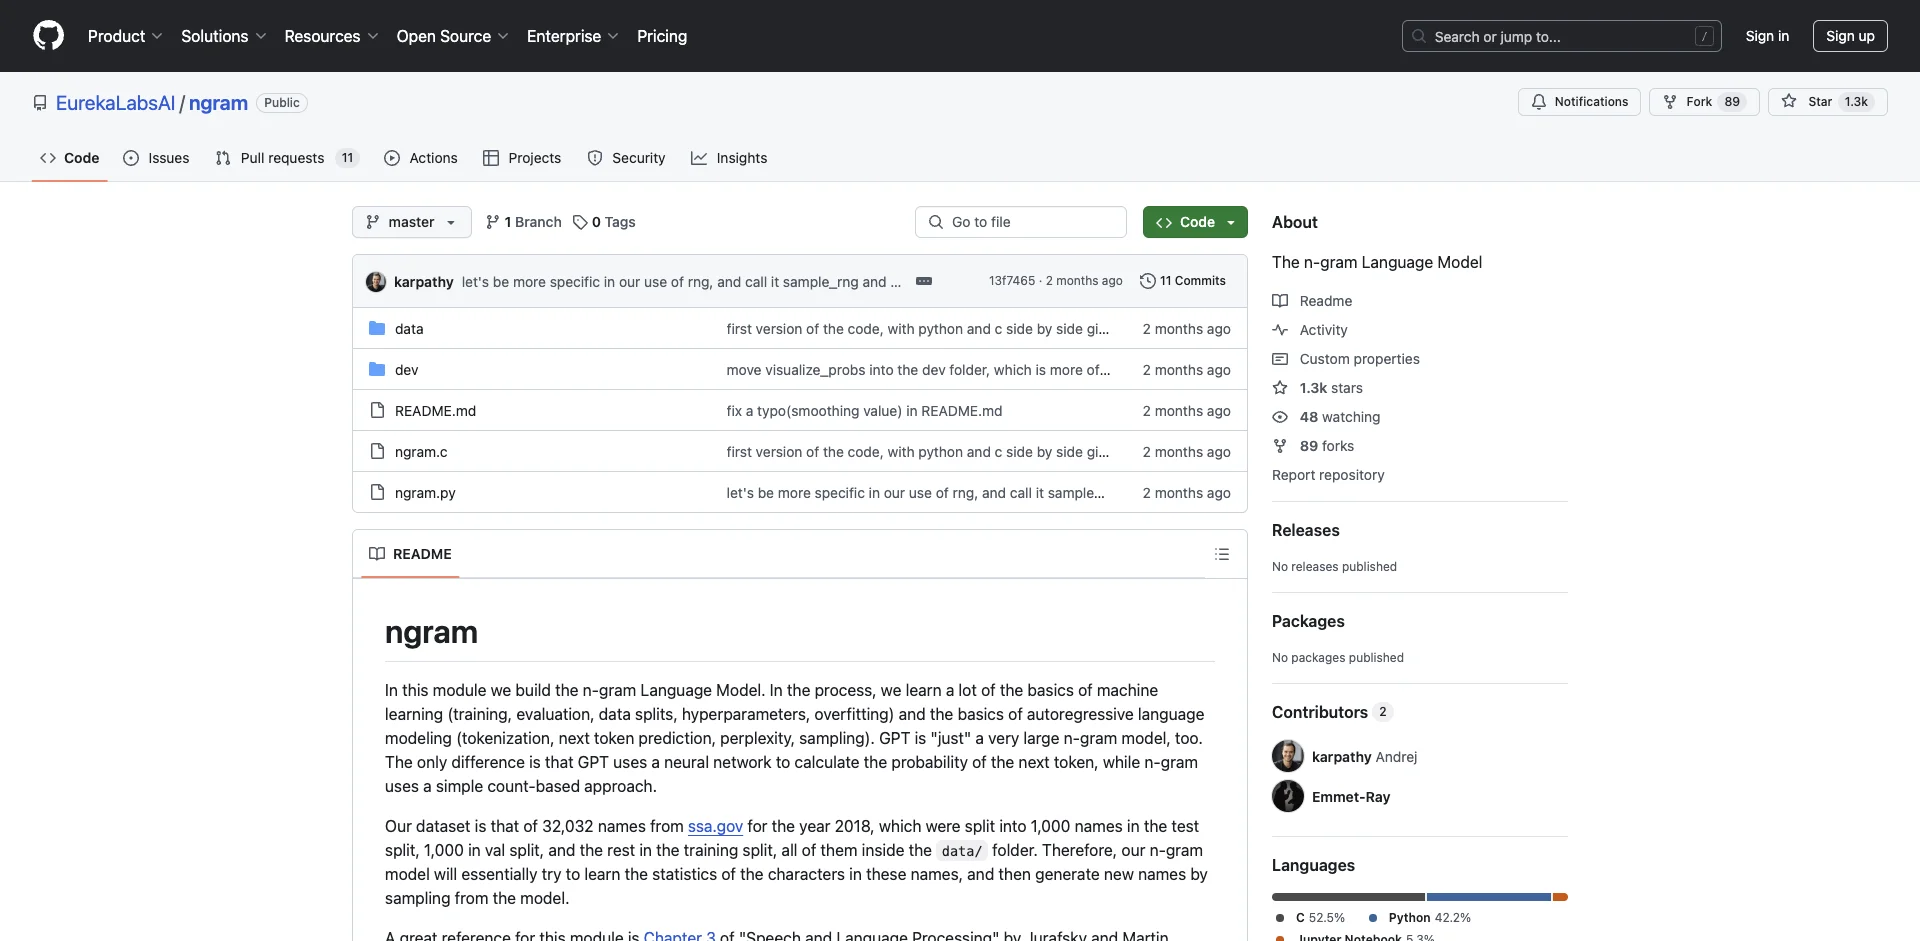
Task: Click the Sign up button
Action: tap(1850, 36)
